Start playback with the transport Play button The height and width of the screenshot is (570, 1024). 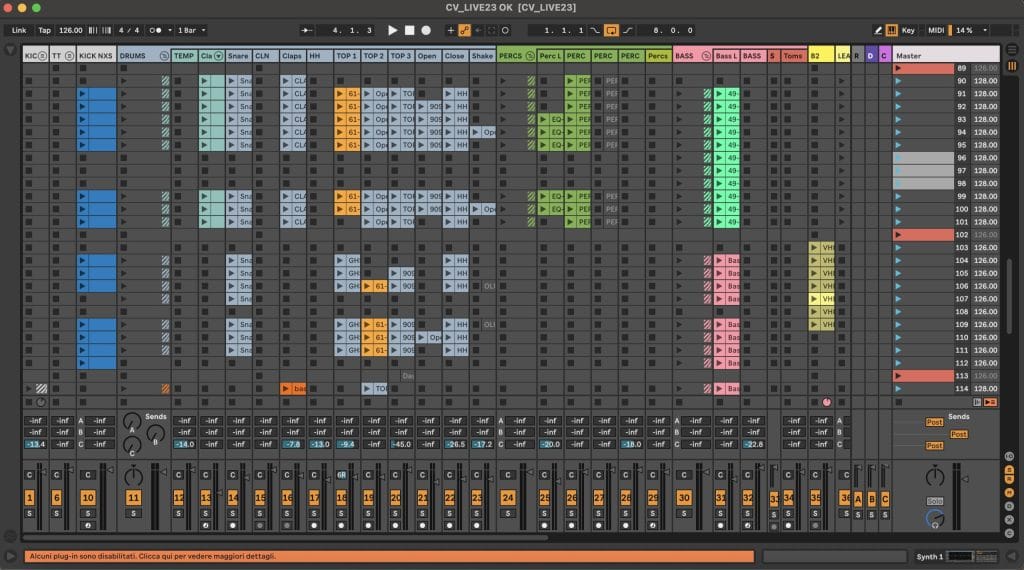[392, 30]
